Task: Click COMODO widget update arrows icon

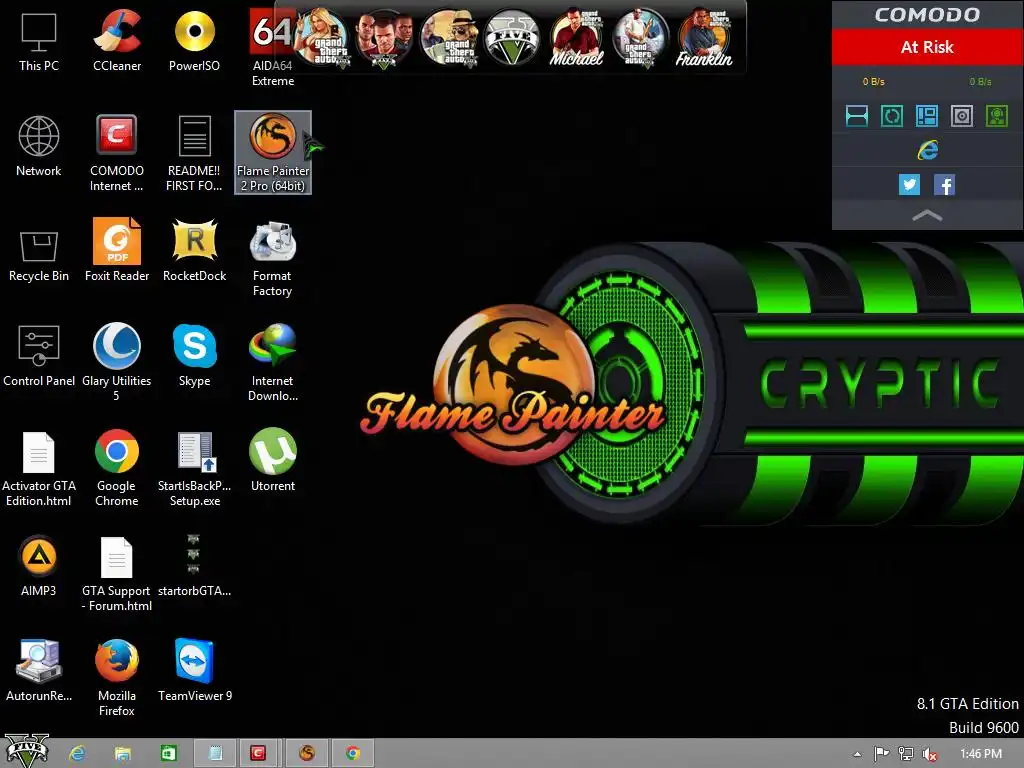Action: click(891, 116)
